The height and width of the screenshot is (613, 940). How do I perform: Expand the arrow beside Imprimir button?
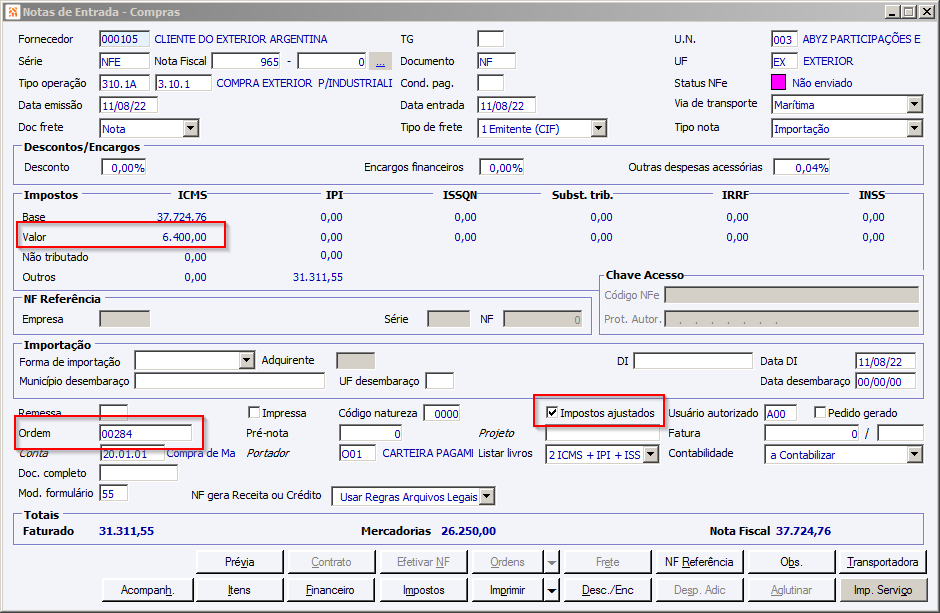point(552,590)
